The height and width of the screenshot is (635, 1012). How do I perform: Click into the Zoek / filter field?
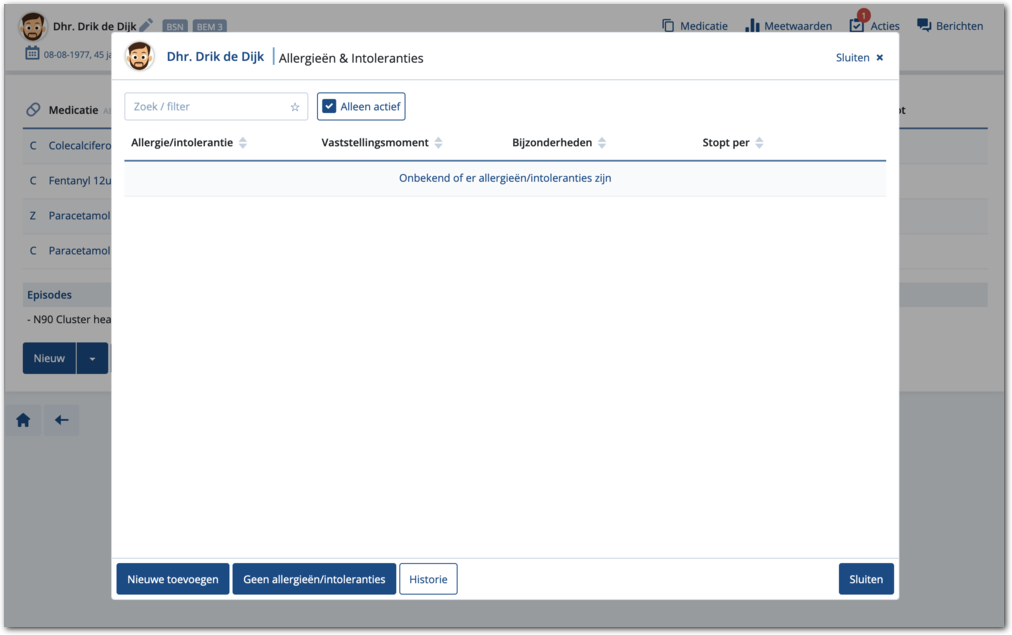point(205,107)
